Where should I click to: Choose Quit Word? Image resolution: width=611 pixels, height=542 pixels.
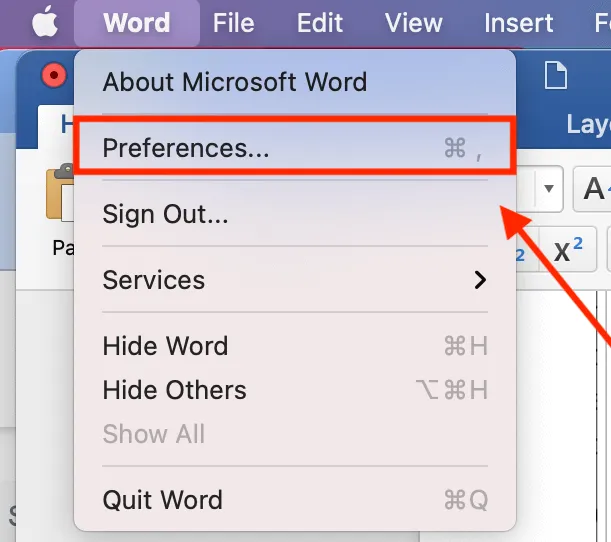pyautogui.click(x=295, y=500)
